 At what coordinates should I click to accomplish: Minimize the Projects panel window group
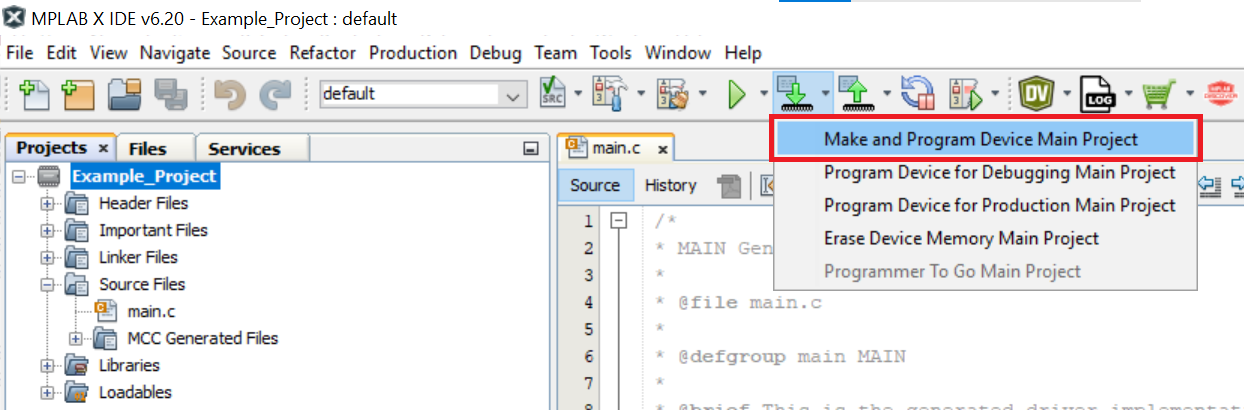[x=531, y=149]
